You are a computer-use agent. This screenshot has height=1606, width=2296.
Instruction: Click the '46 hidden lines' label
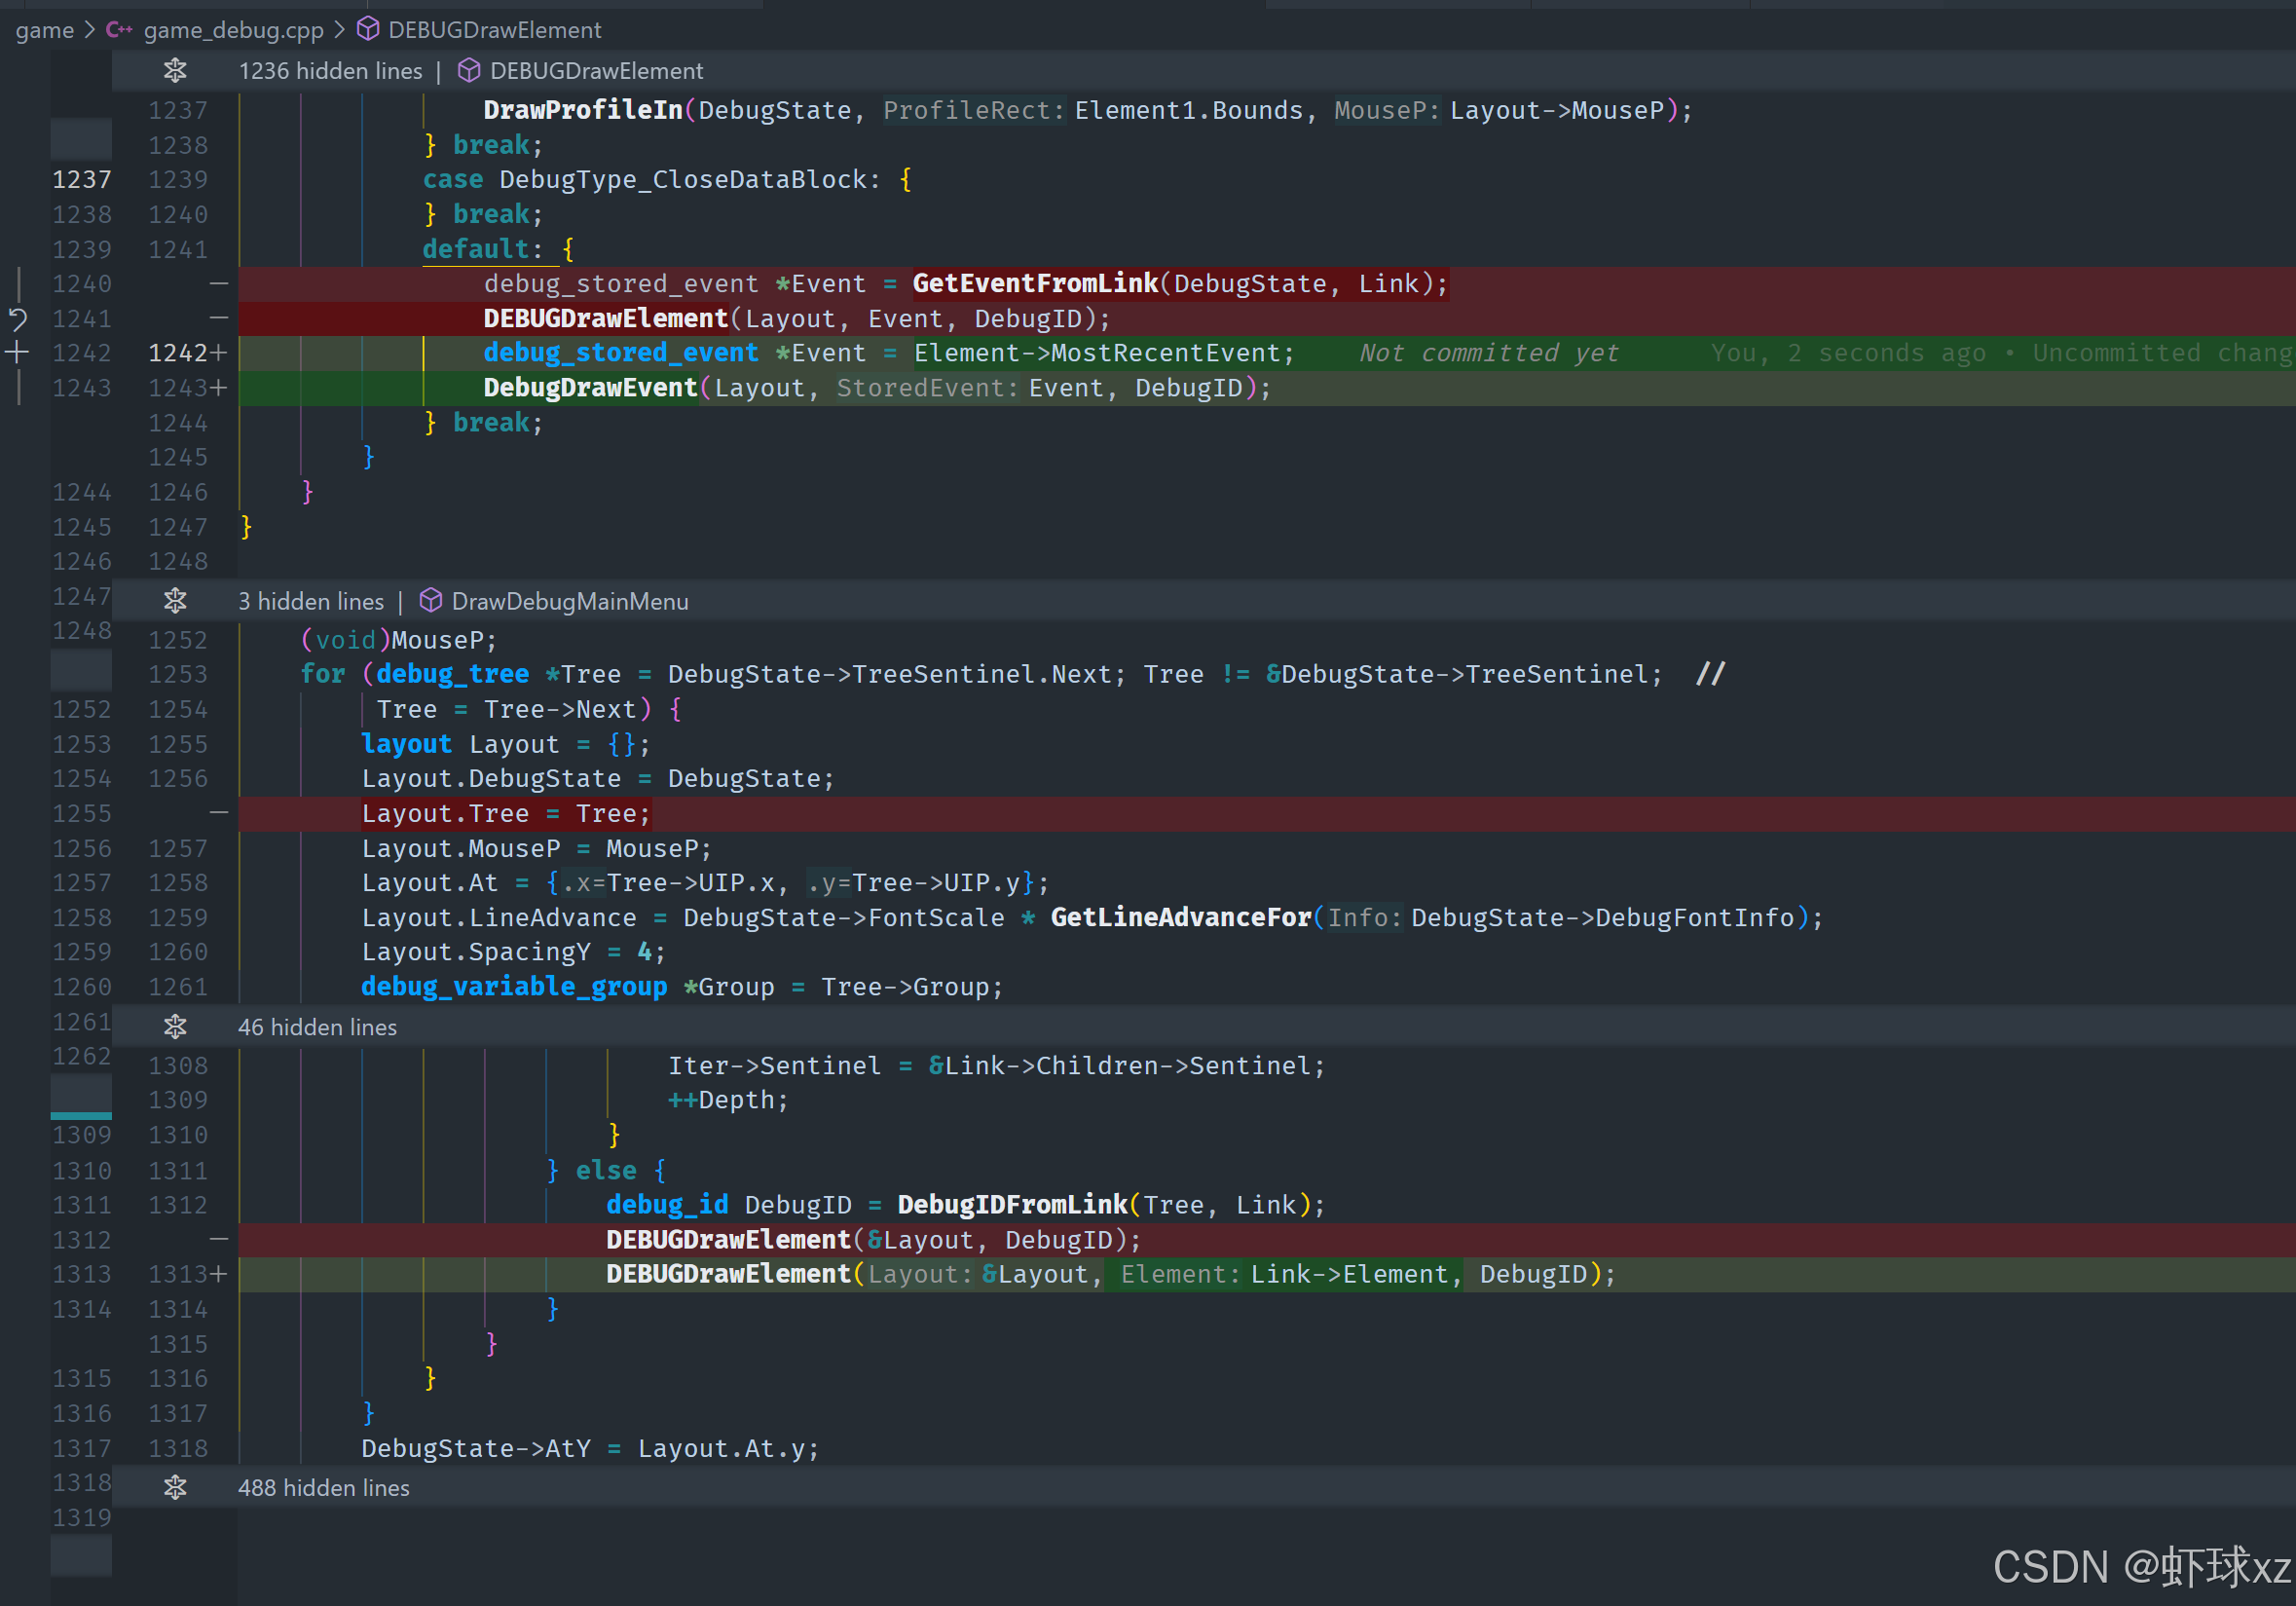pyautogui.click(x=317, y=1027)
